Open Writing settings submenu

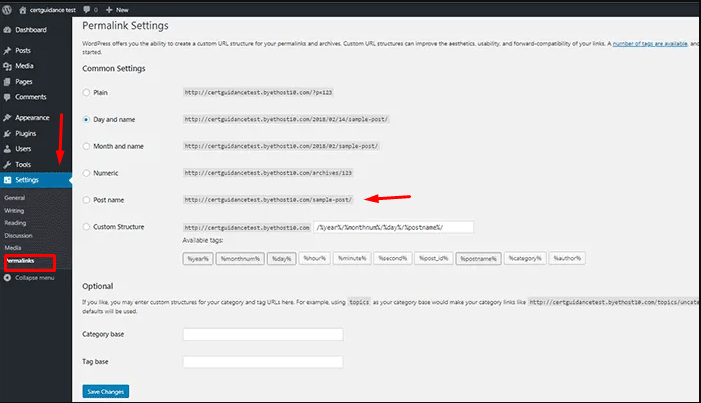click(14, 211)
